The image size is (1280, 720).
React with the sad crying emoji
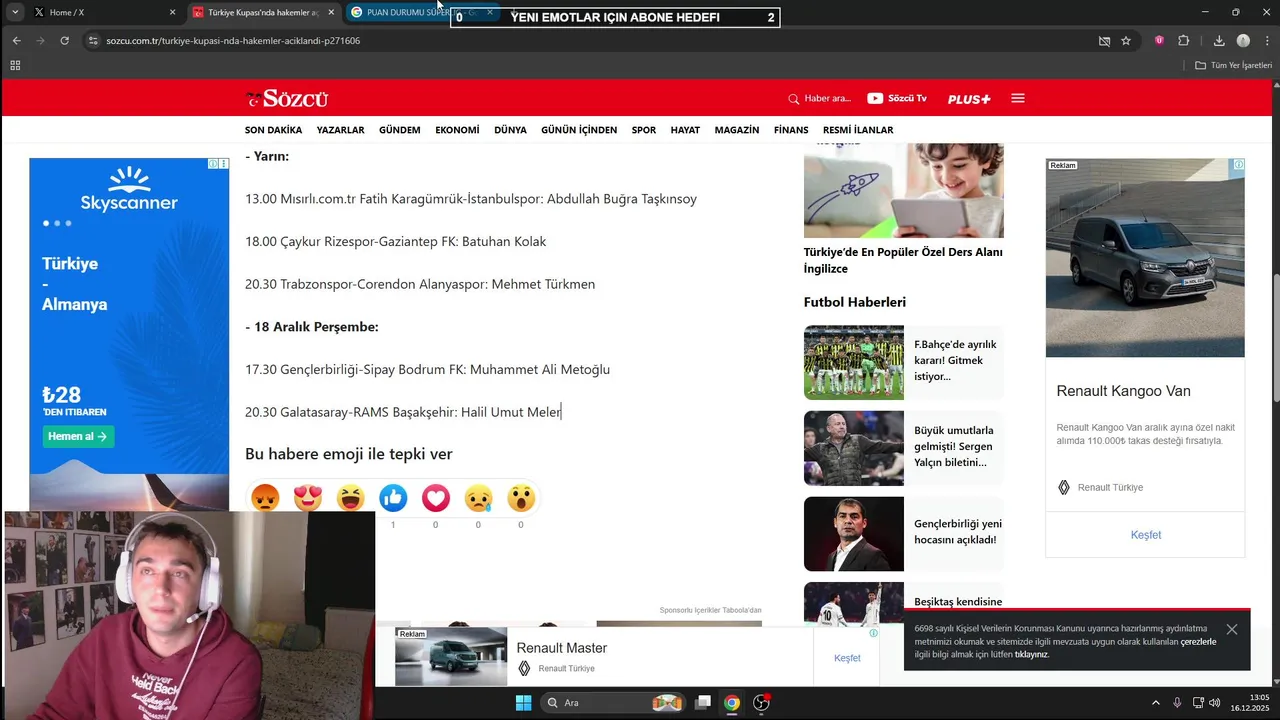(478, 497)
